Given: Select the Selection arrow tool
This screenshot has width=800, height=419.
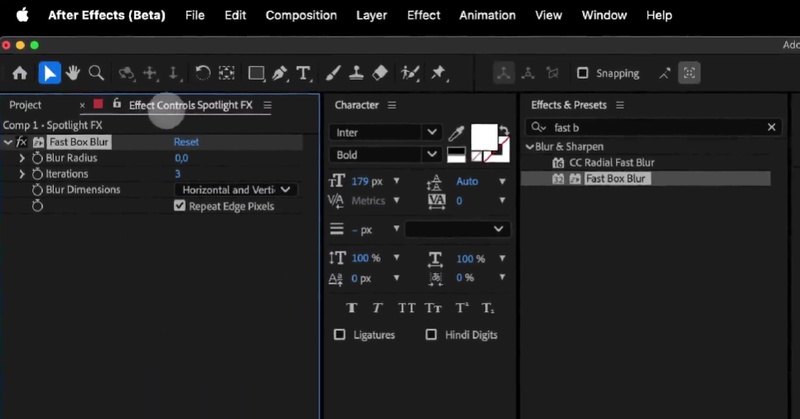Looking at the screenshot, I should click(49, 73).
